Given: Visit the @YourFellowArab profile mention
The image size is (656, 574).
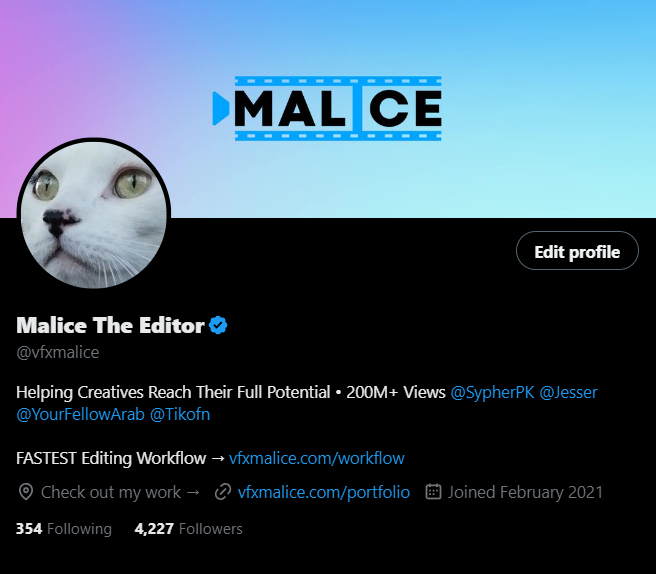Looking at the screenshot, I should click(x=80, y=415).
